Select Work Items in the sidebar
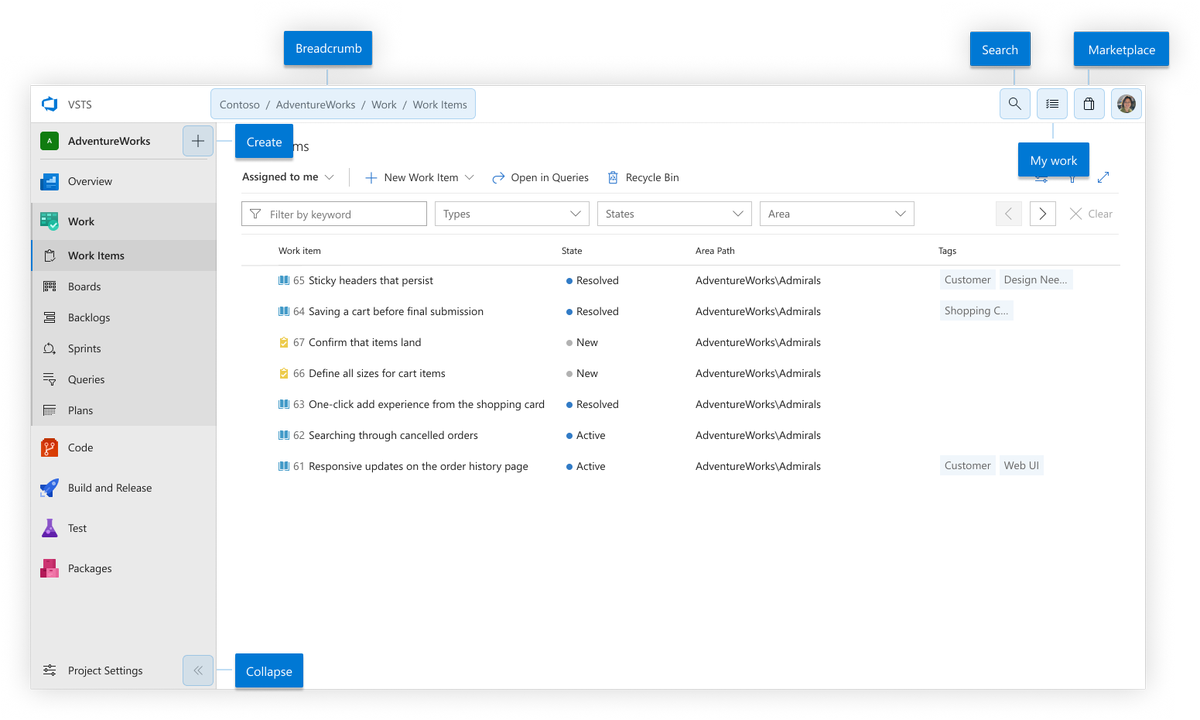Image resolution: width=1200 pixels, height=720 pixels. tap(124, 255)
